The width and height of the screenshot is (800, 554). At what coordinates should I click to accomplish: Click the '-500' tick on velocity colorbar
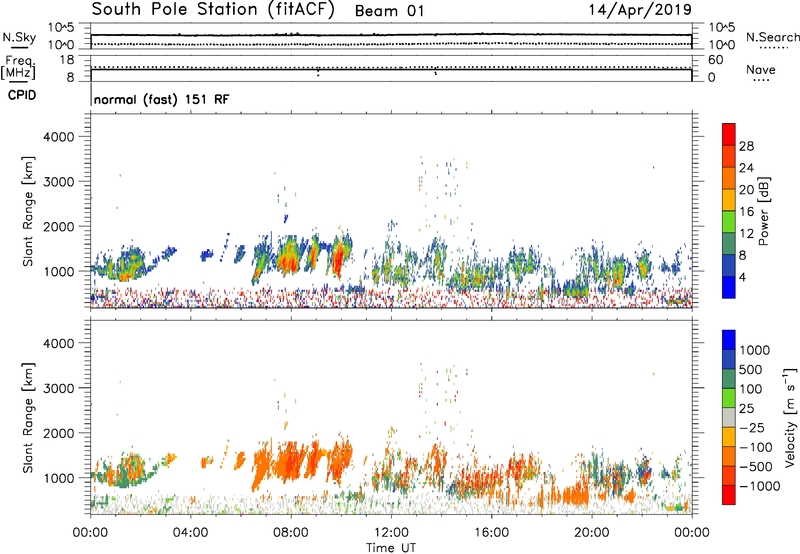point(755,467)
